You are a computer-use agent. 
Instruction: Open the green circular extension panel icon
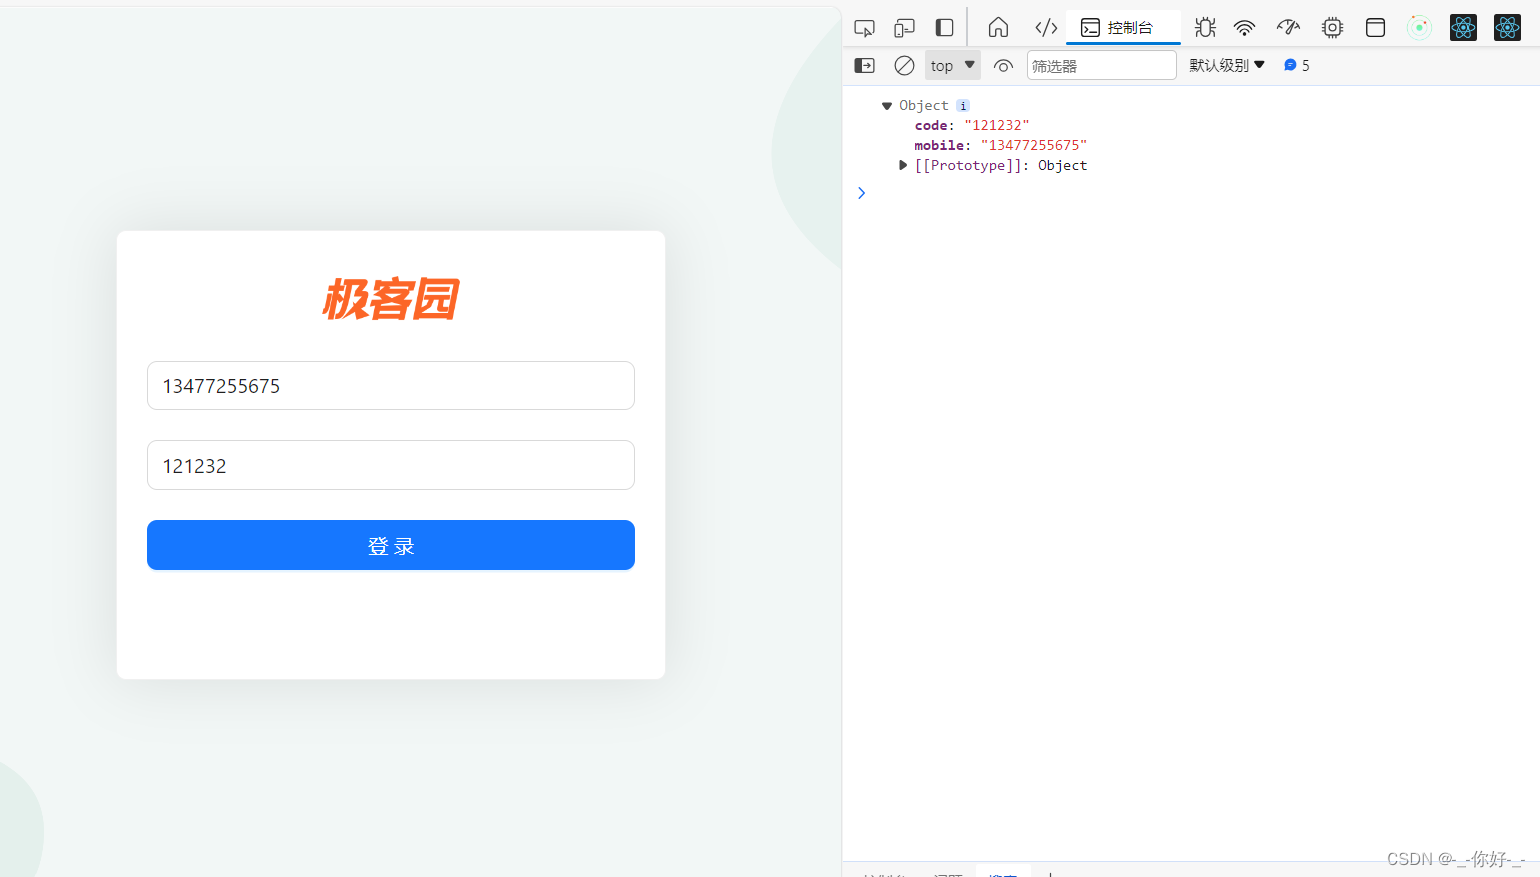click(x=1419, y=28)
